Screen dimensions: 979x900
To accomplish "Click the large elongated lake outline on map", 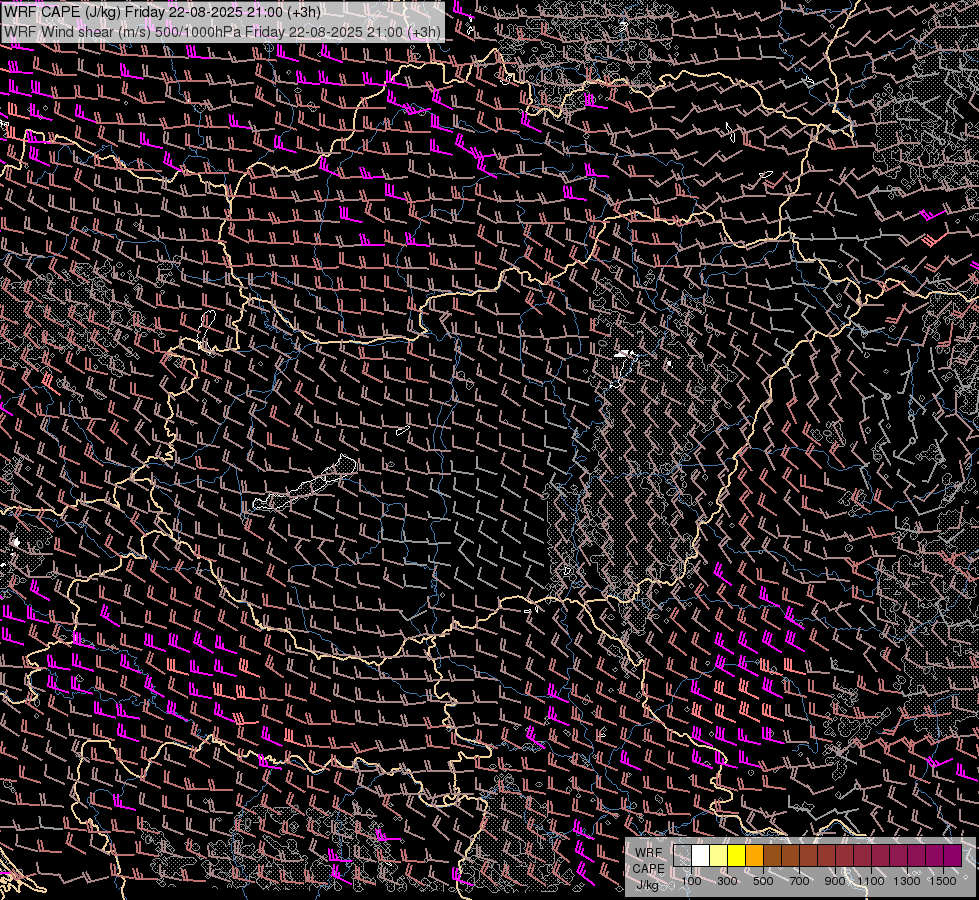I will tap(305, 483).
